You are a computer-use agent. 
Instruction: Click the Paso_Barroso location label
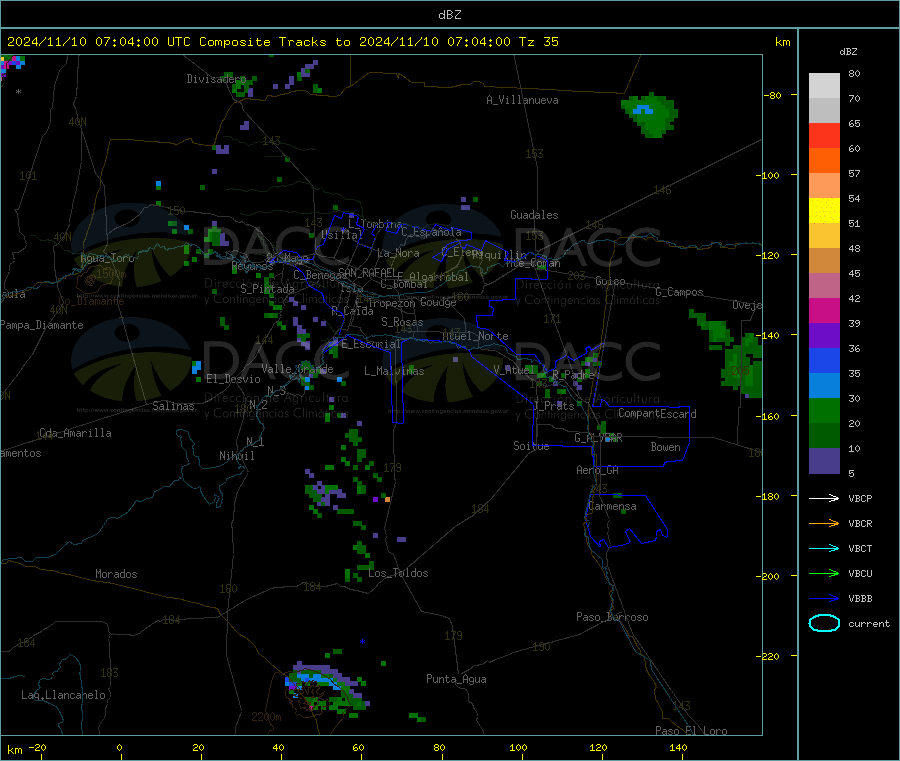pos(612,618)
